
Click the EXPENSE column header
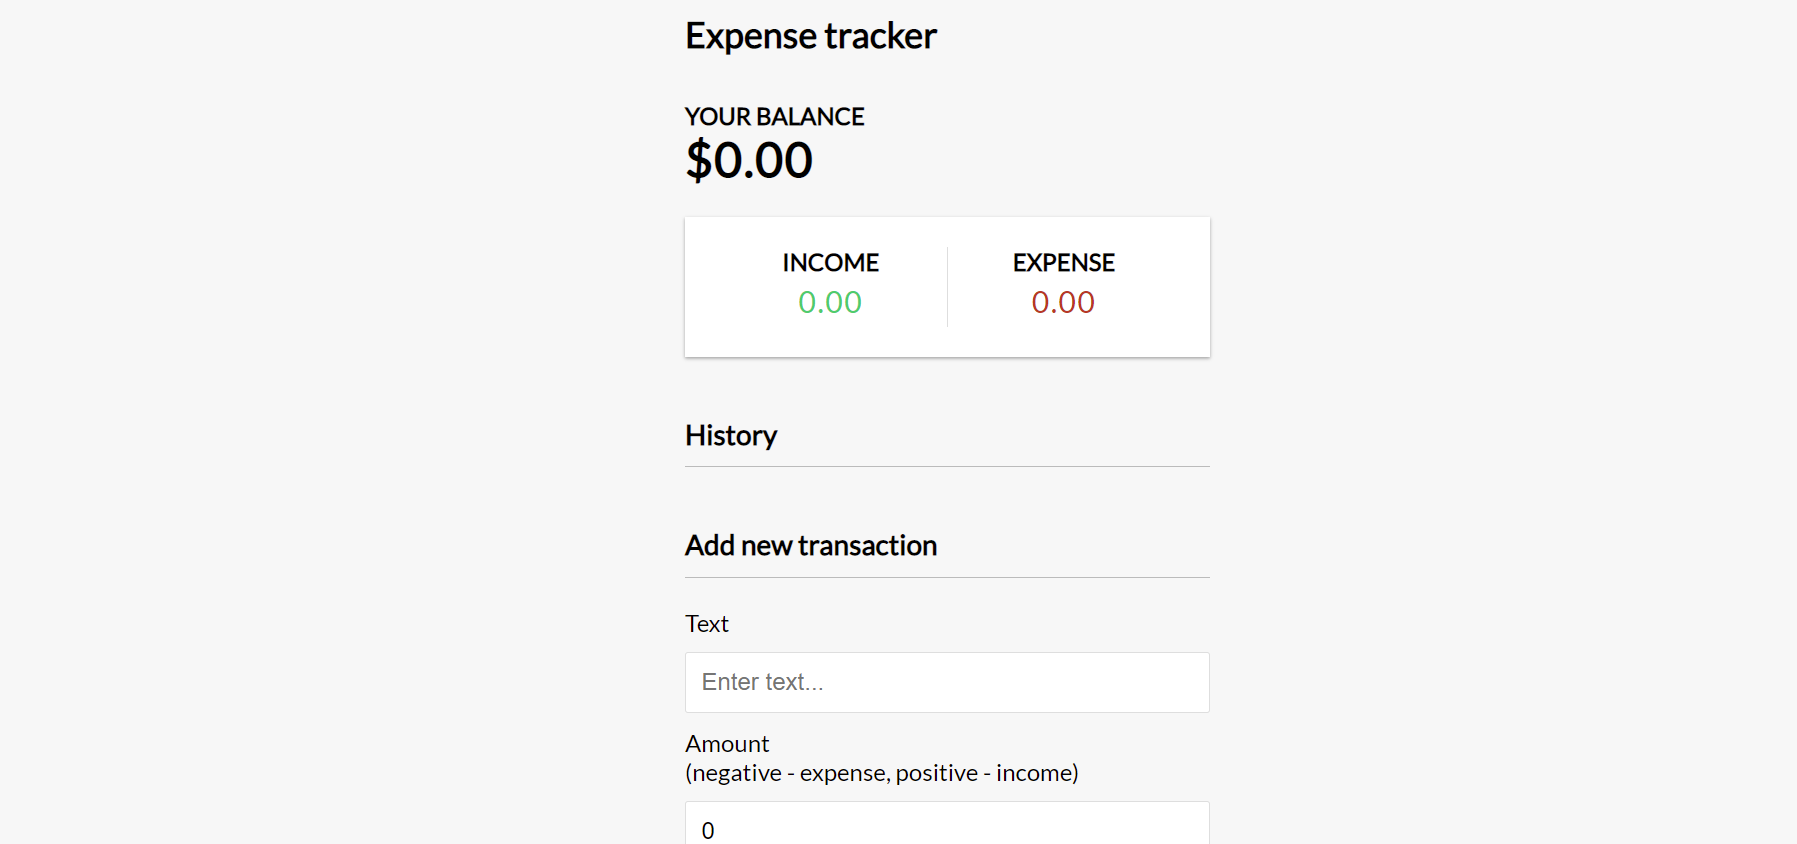coord(1063,262)
